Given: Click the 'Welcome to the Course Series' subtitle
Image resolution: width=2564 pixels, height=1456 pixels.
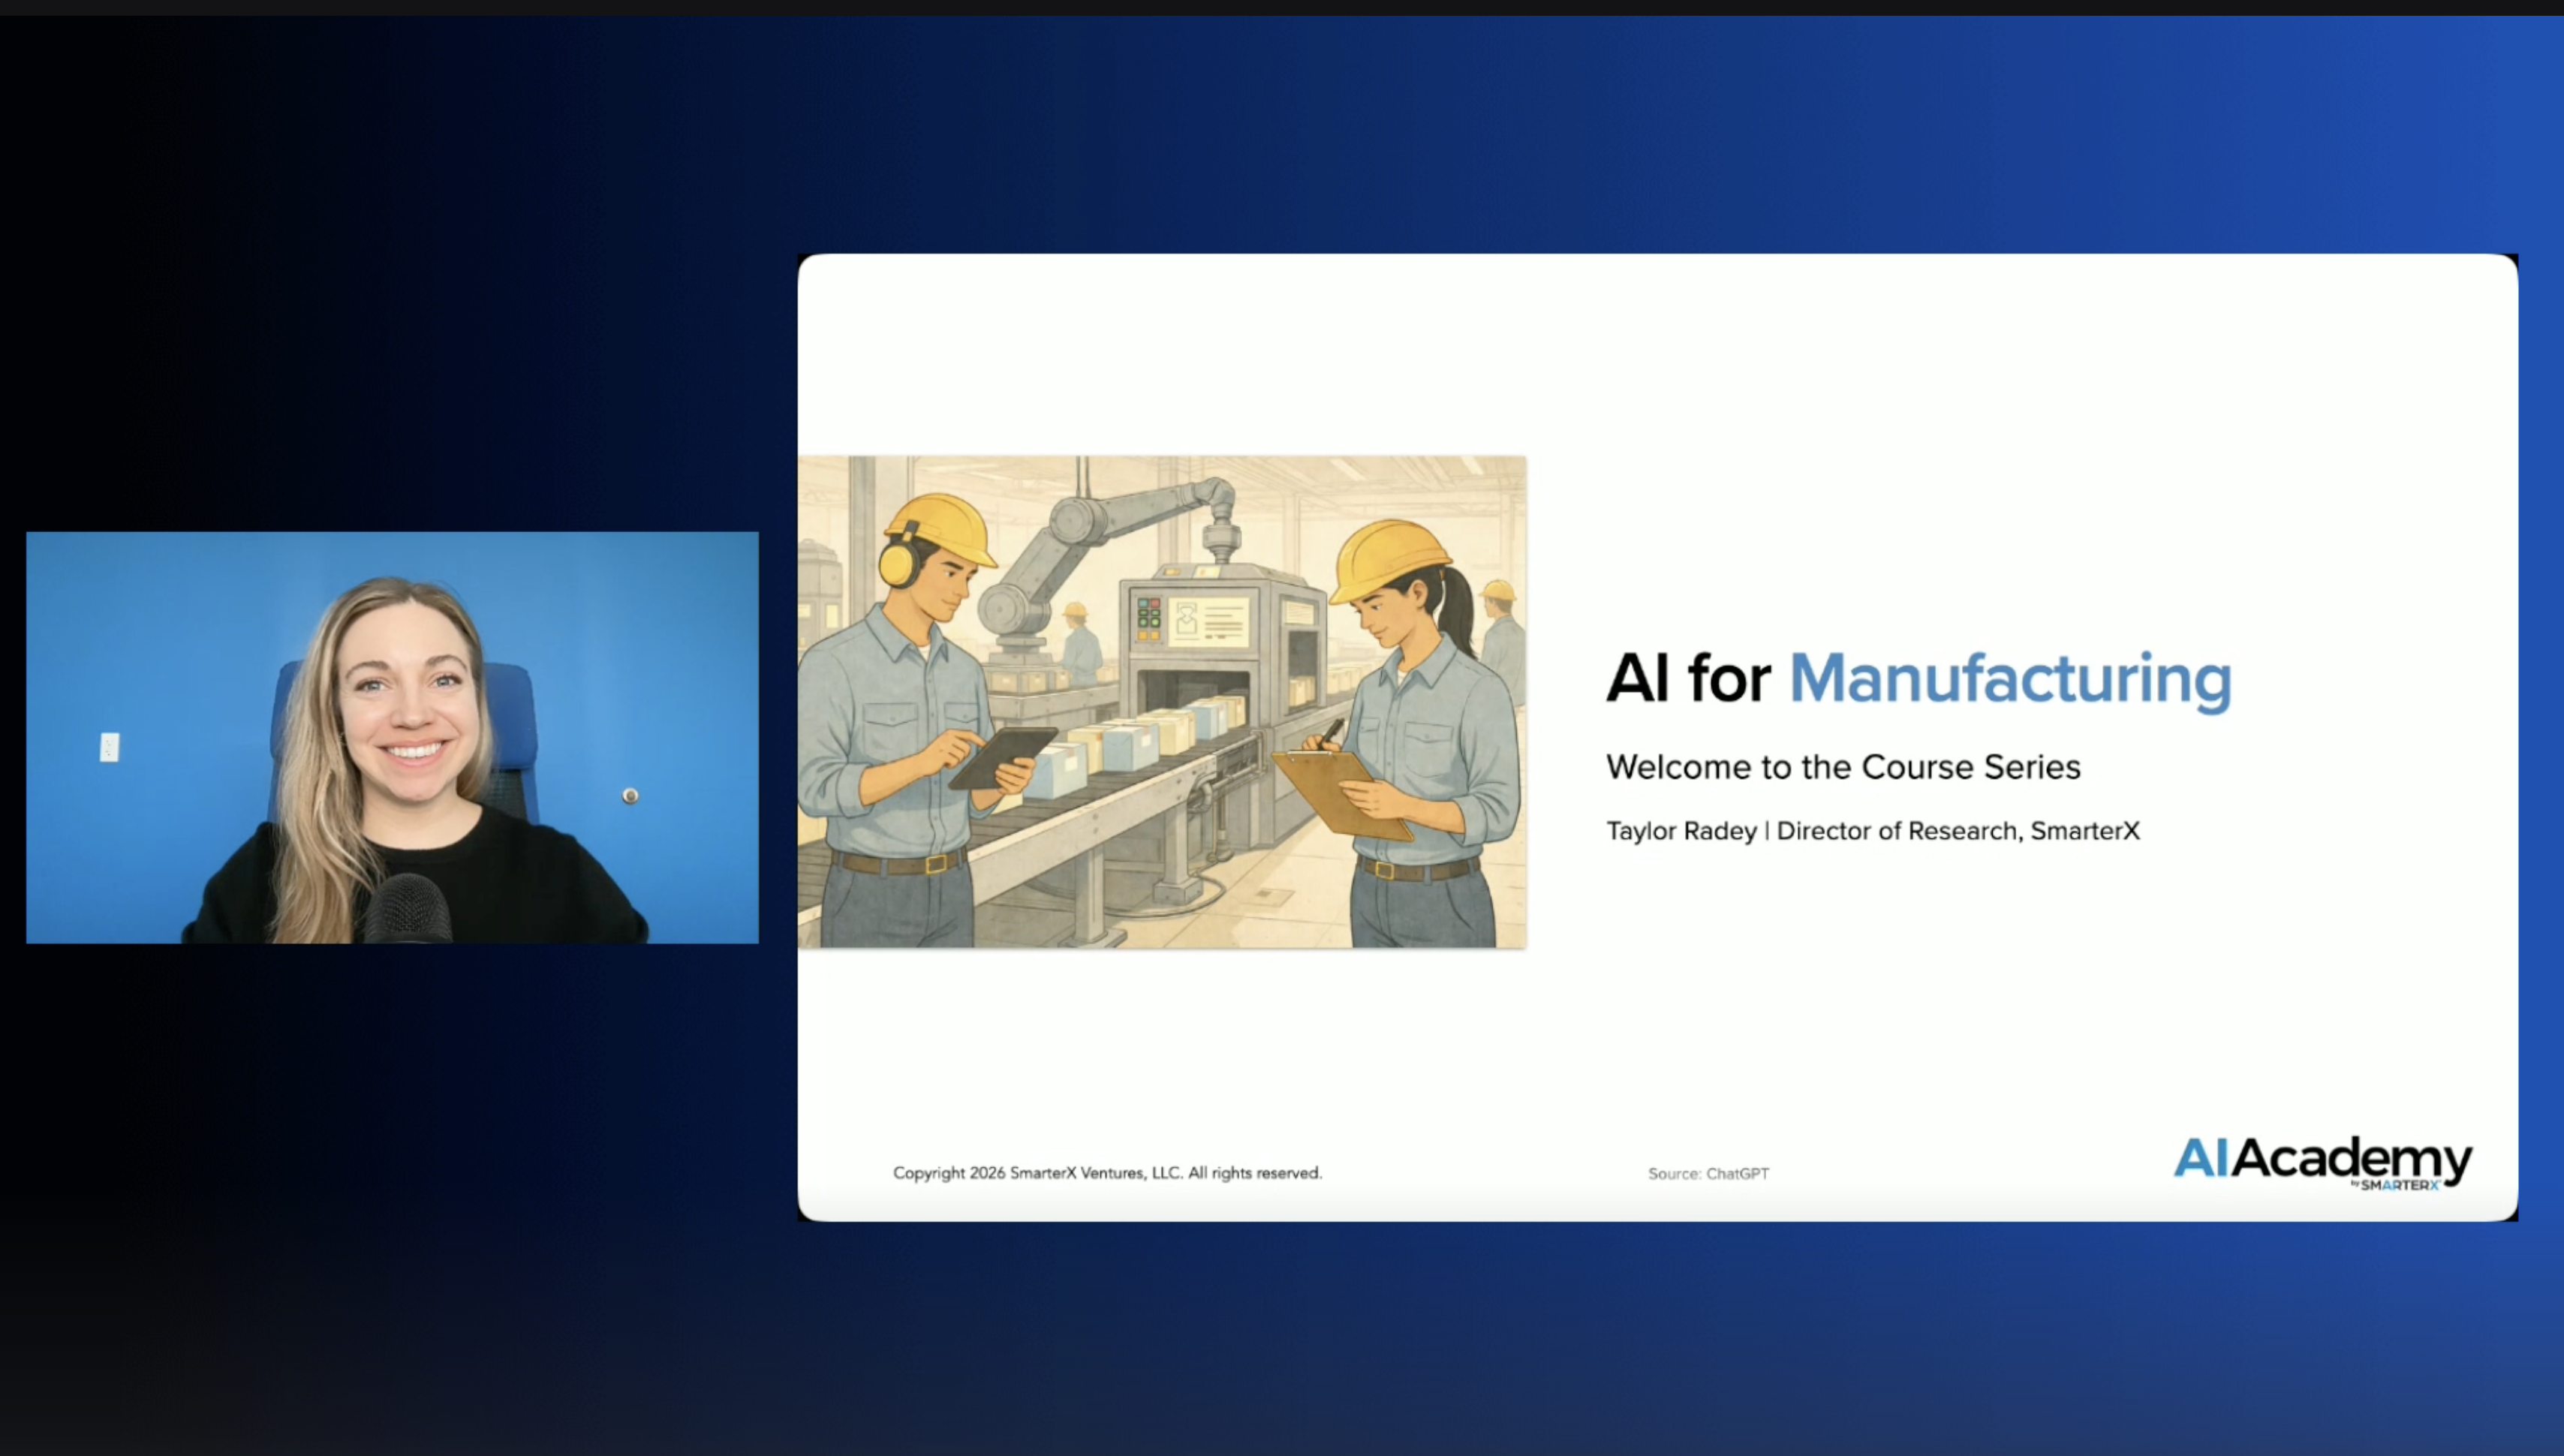Looking at the screenshot, I should pos(1842,767).
